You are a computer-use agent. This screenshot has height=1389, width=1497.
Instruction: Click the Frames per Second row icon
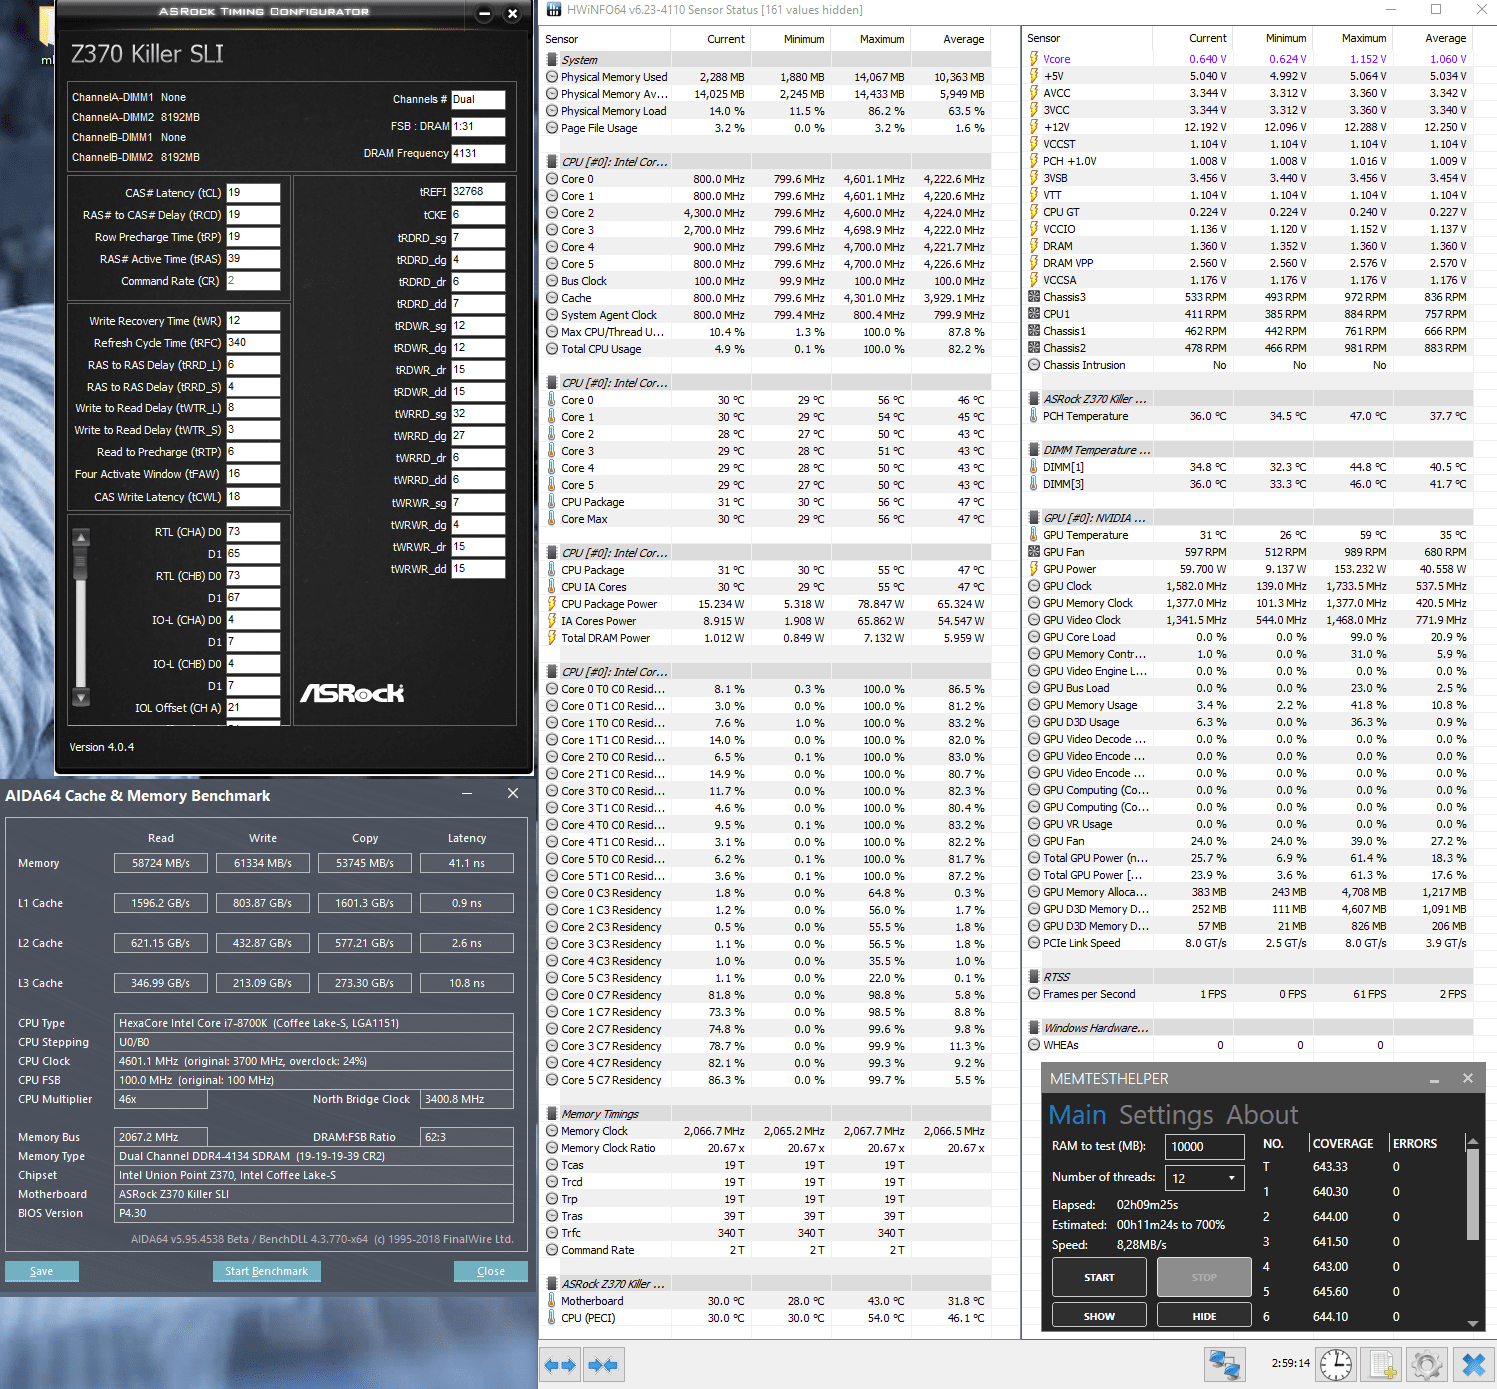[x=1034, y=994]
